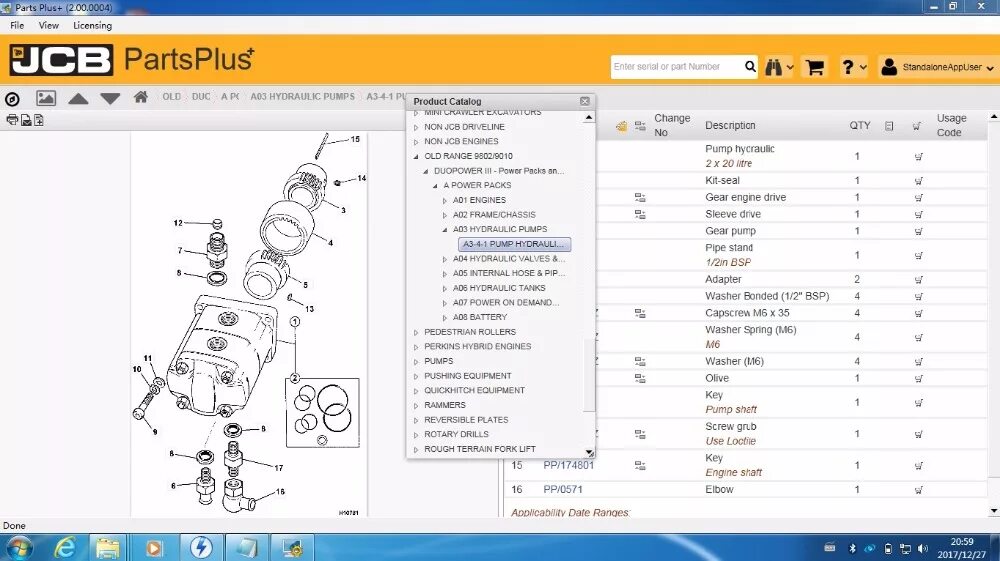Click the save document icon
1000x561 pixels.
point(26,120)
